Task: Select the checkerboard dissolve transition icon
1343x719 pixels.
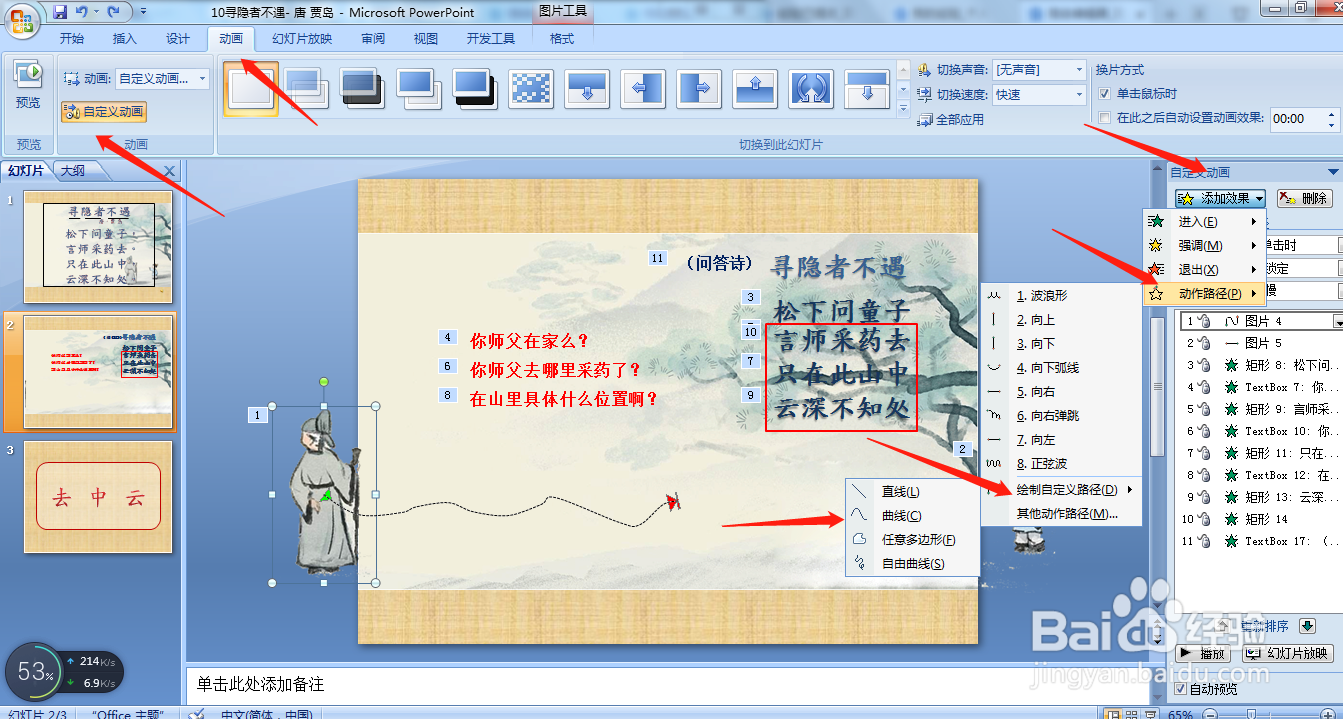Action: (x=531, y=89)
